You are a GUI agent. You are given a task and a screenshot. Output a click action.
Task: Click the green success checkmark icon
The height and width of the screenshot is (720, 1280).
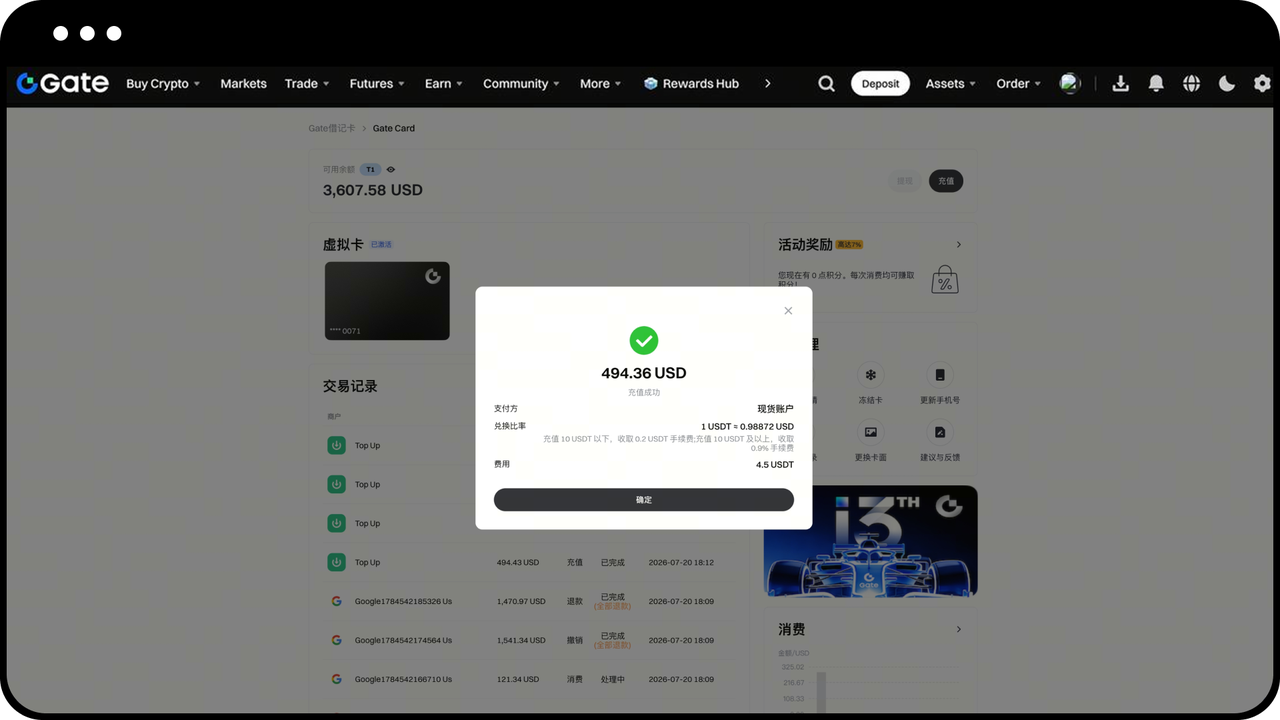pos(644,340)
